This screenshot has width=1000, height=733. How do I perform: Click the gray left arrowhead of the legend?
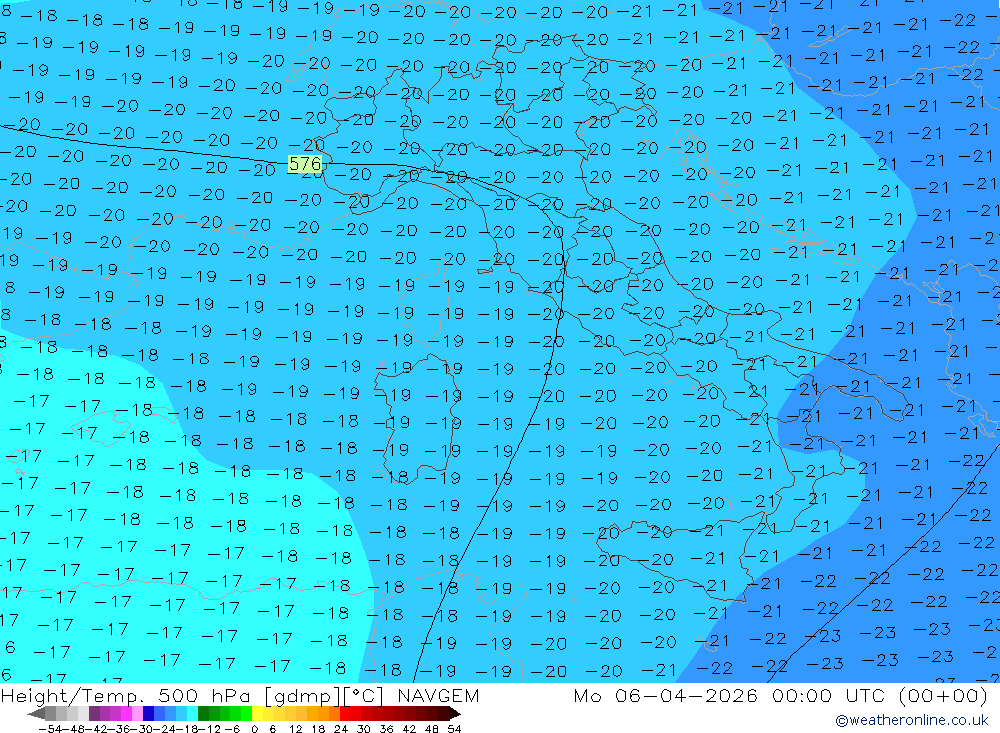[x=36, y=713]
